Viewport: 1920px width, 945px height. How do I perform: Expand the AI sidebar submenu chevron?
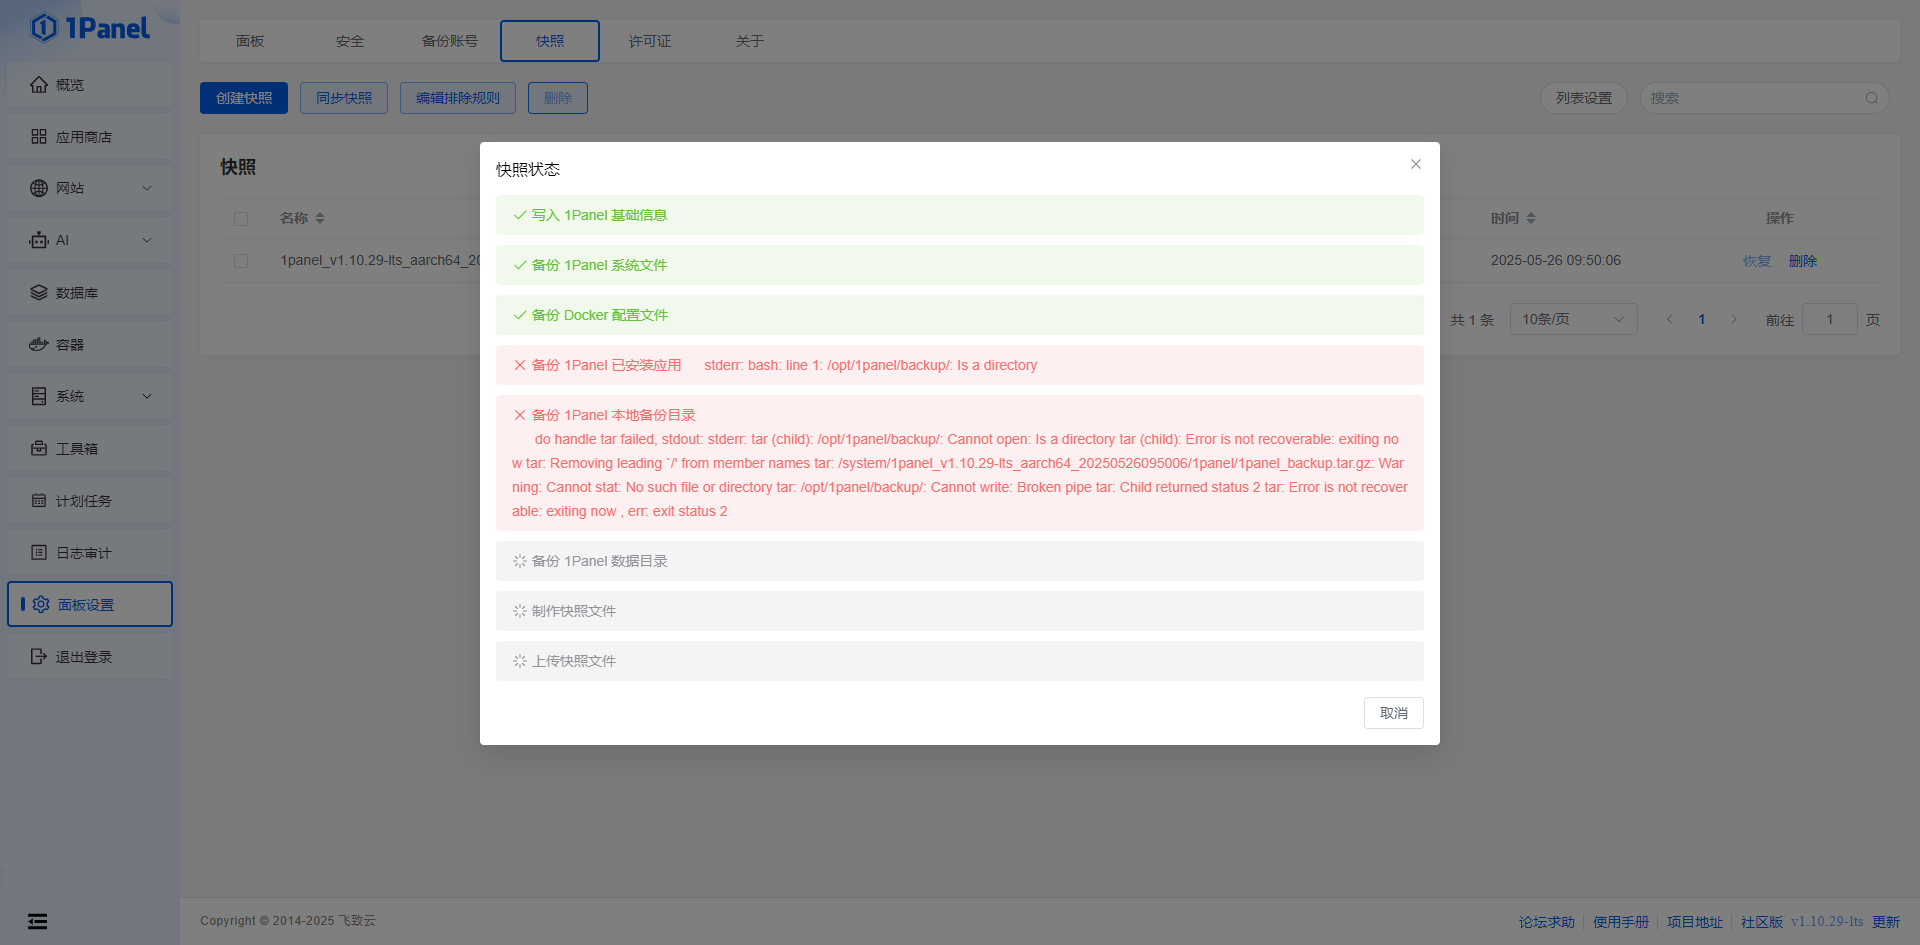(147, 240)
